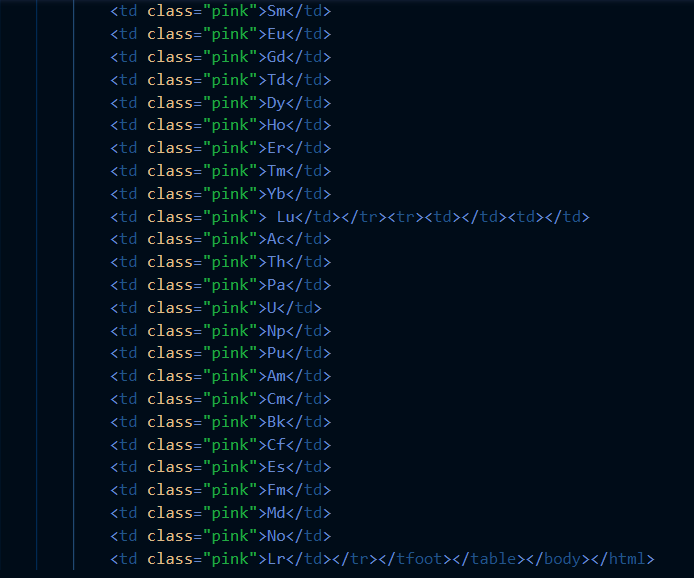Click the code line containing Pa
Image resolution: width=694 pixels, height=578 pixels.
point(220,285)
